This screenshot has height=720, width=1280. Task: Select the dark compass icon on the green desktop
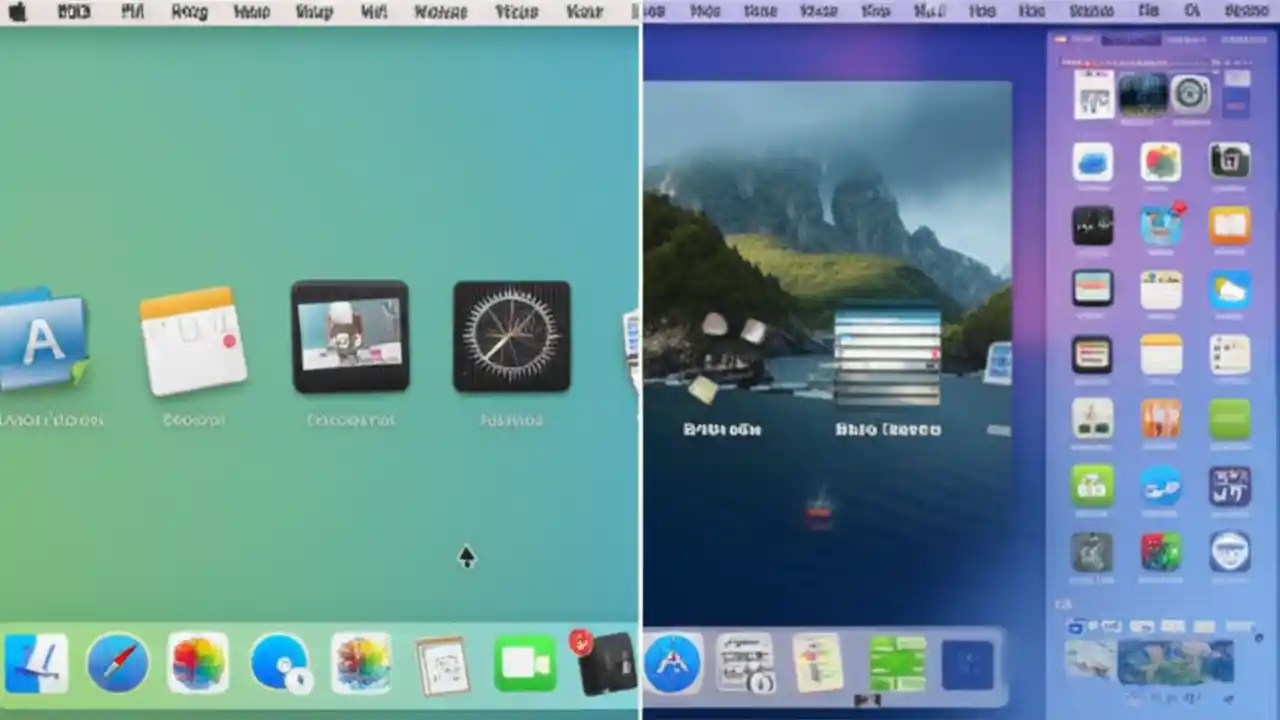512,335
